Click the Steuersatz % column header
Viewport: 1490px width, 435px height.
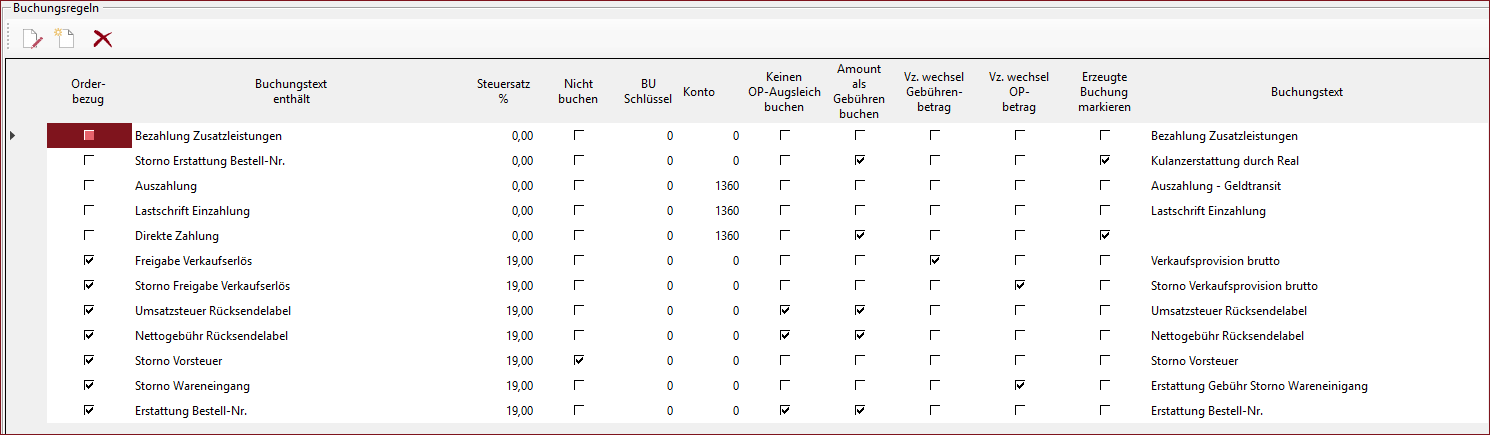(x=504, y=92)
